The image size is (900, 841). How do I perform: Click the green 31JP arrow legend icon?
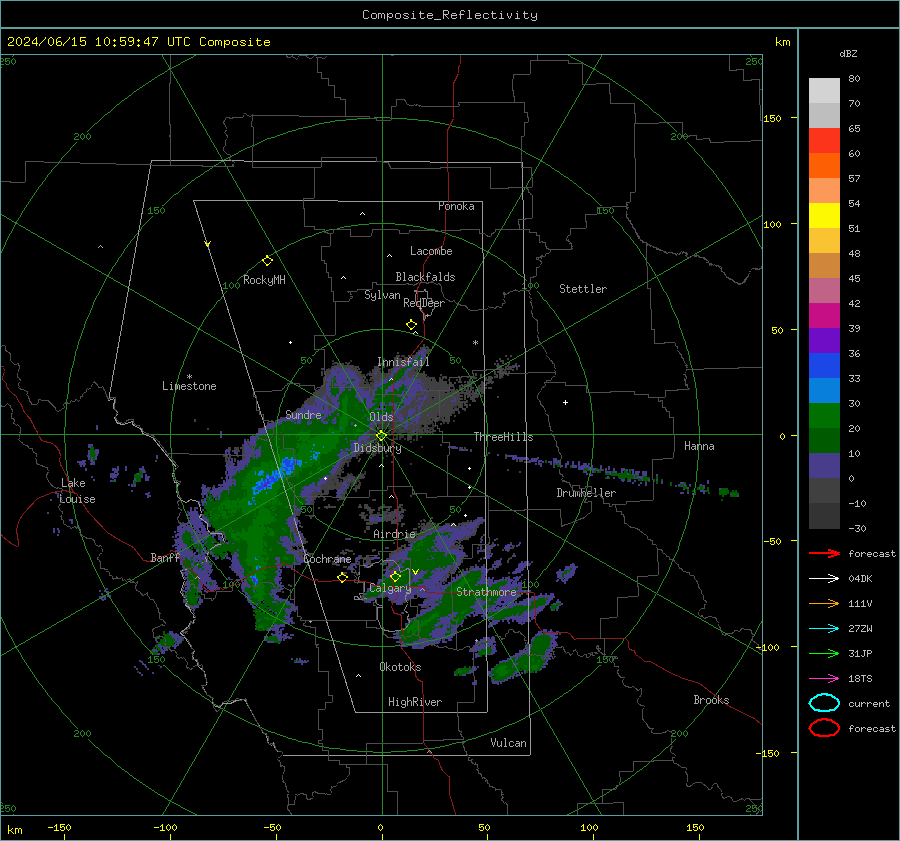[824, 653]
